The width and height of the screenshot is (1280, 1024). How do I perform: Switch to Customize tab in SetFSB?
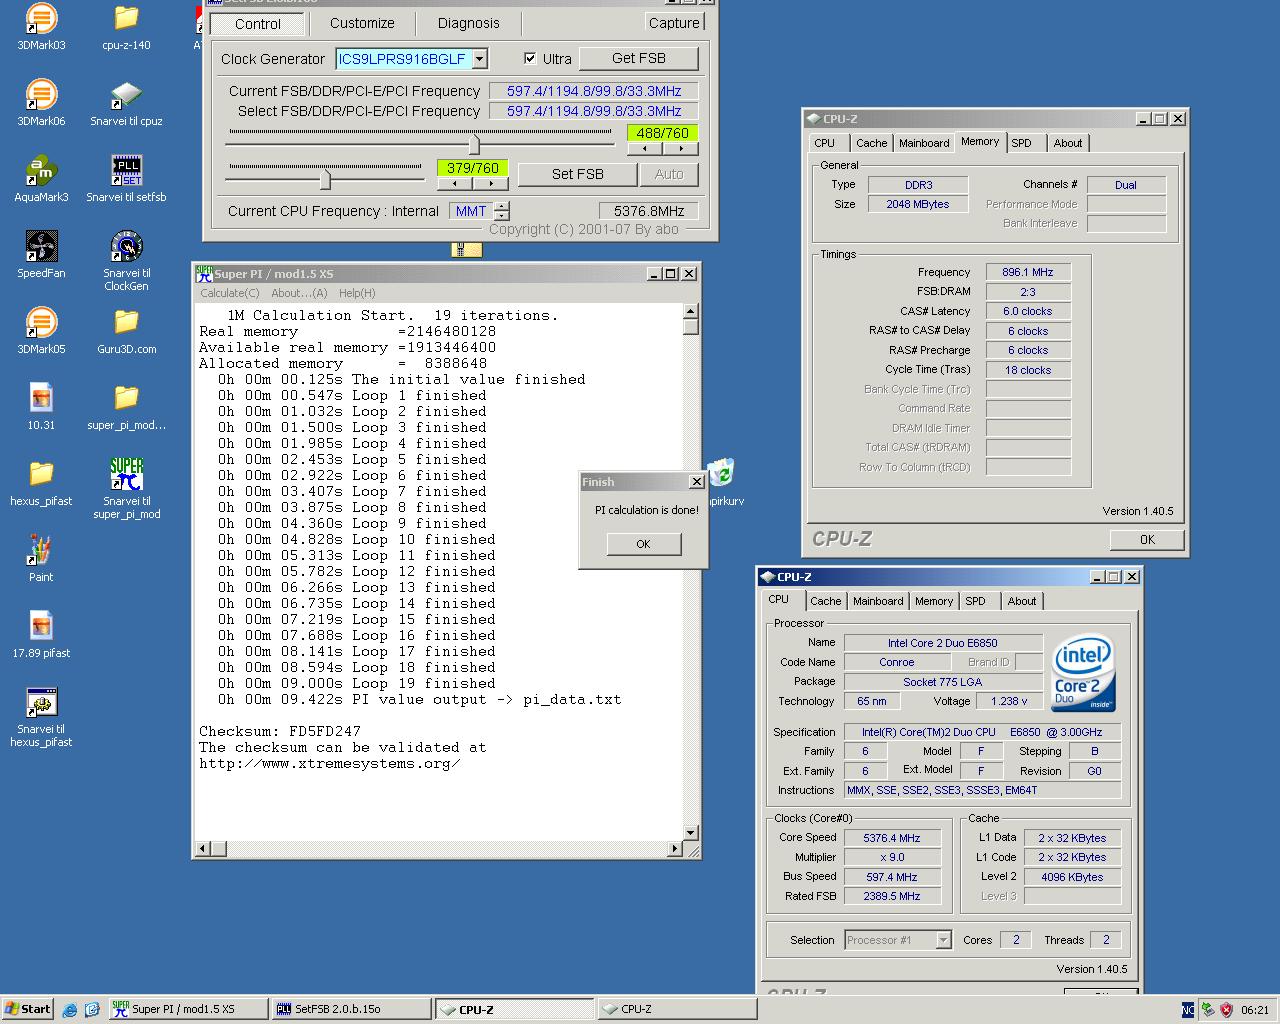(x=362, y=23)
